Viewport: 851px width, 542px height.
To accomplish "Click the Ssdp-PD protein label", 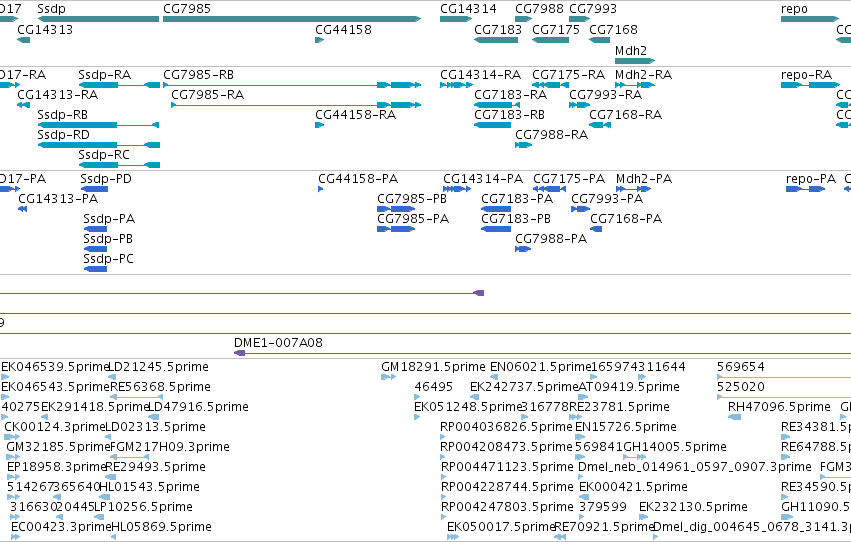I will (106, 178).
